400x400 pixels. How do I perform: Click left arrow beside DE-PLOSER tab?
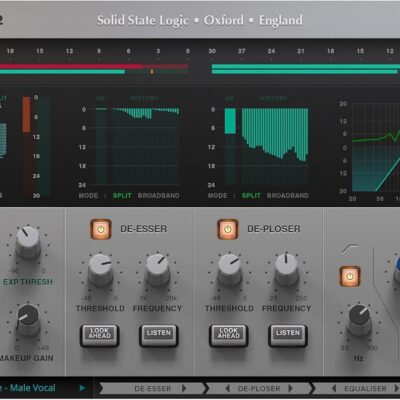pyautogui.click(x=227, y=388)
